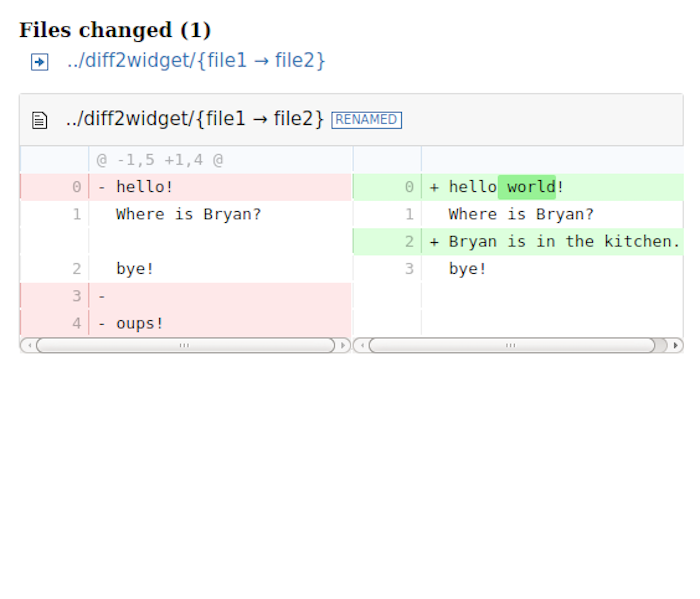Click the "Files changed (1)" heading
Image resolution: width=700 pixels, height=599 pixels.
(115, 30)
